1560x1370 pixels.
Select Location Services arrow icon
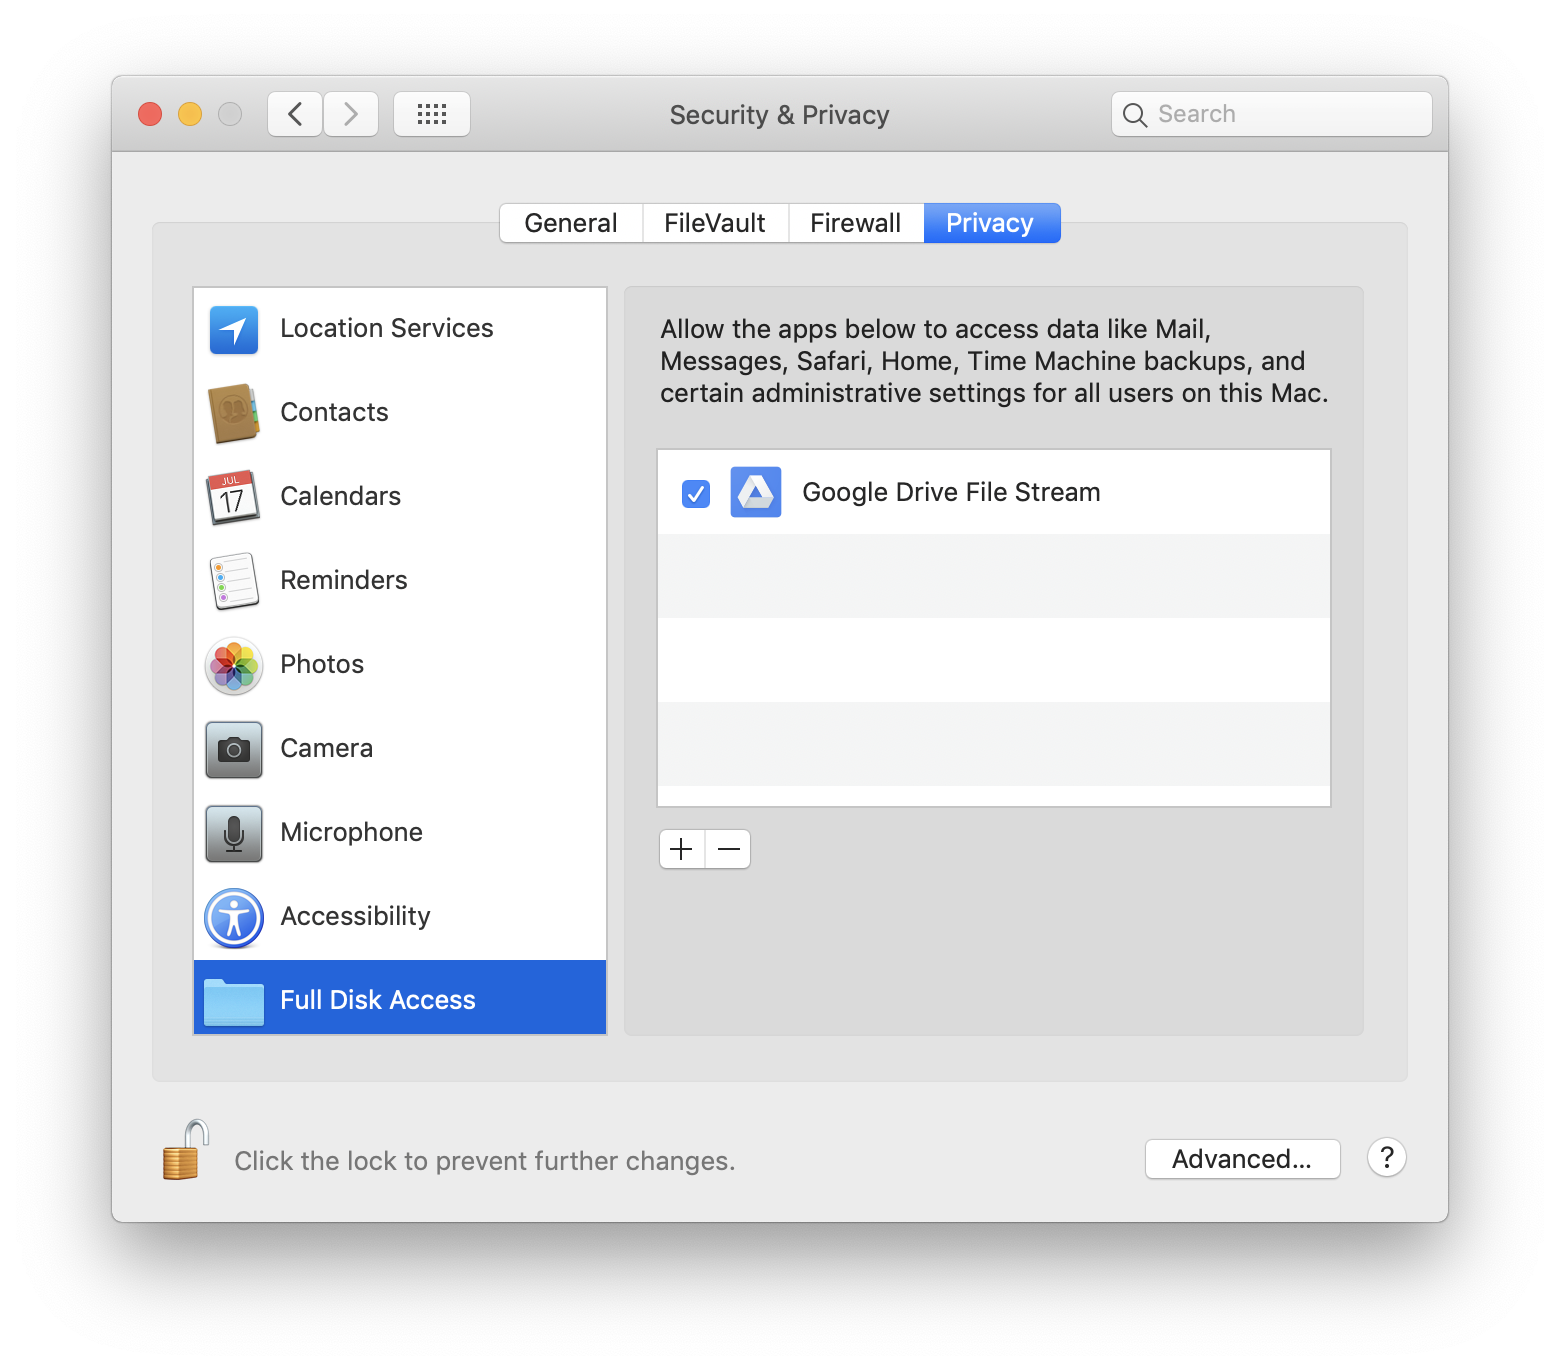[234, 330]
